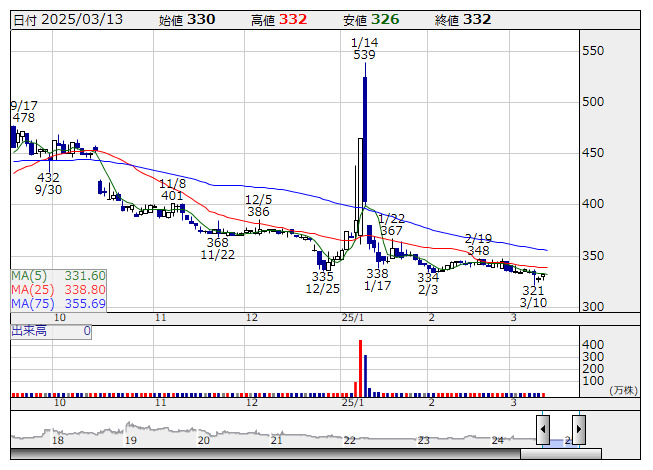This screenshot has height=470, width=653.
Task: Click the 12/5 386 label
Action: (258, 206)
